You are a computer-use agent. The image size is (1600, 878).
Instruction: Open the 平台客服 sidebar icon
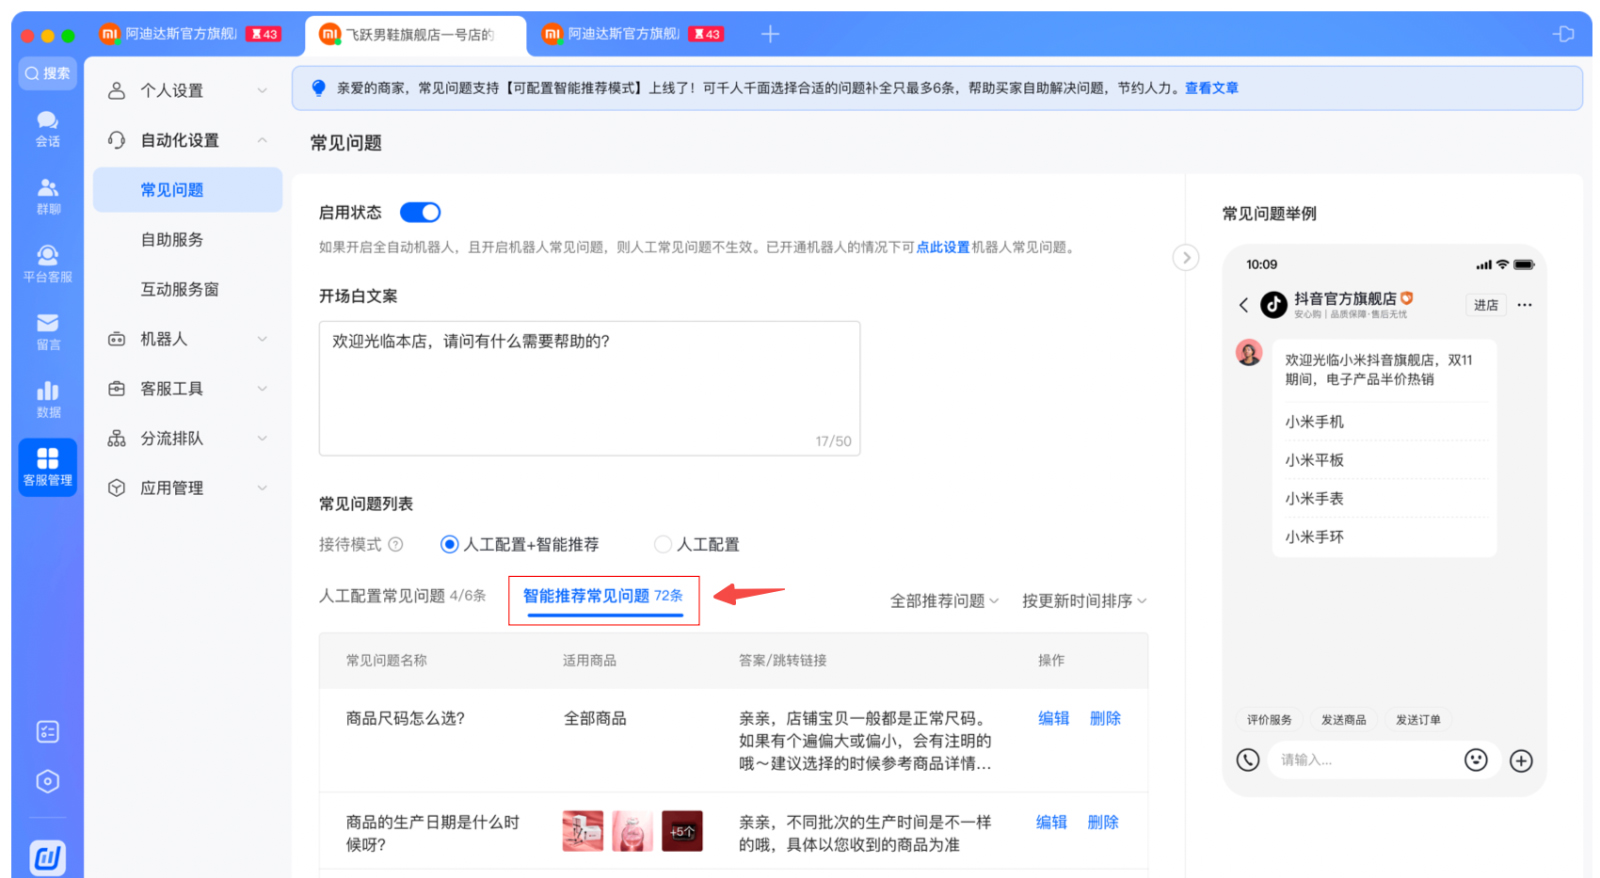click(47, 264)
